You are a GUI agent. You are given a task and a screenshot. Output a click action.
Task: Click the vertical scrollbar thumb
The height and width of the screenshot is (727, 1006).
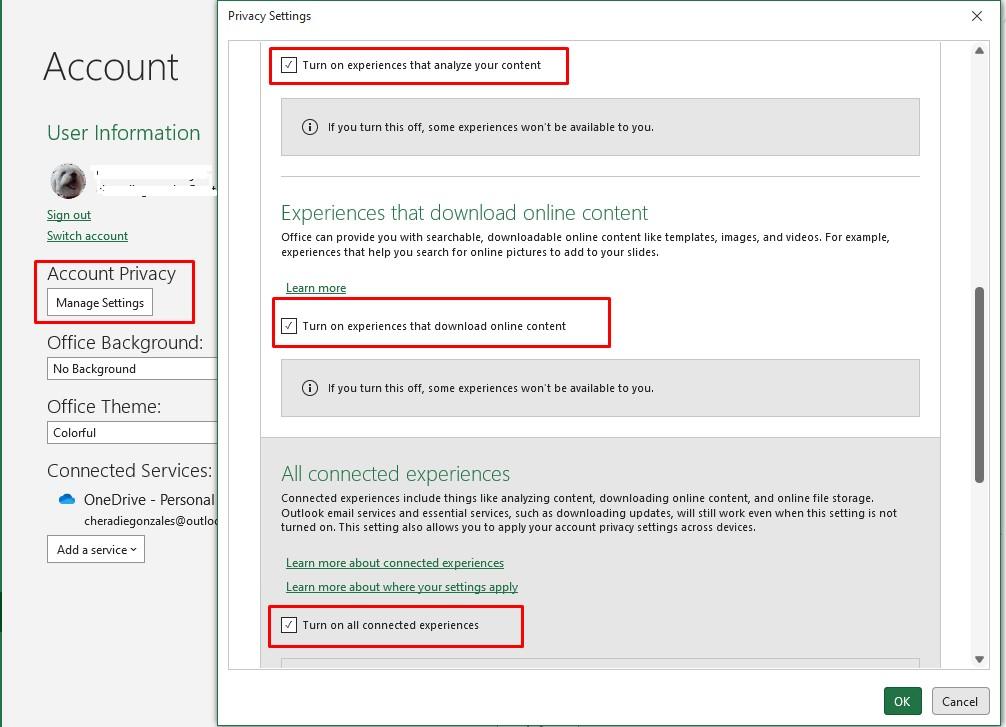coord(979,385)
